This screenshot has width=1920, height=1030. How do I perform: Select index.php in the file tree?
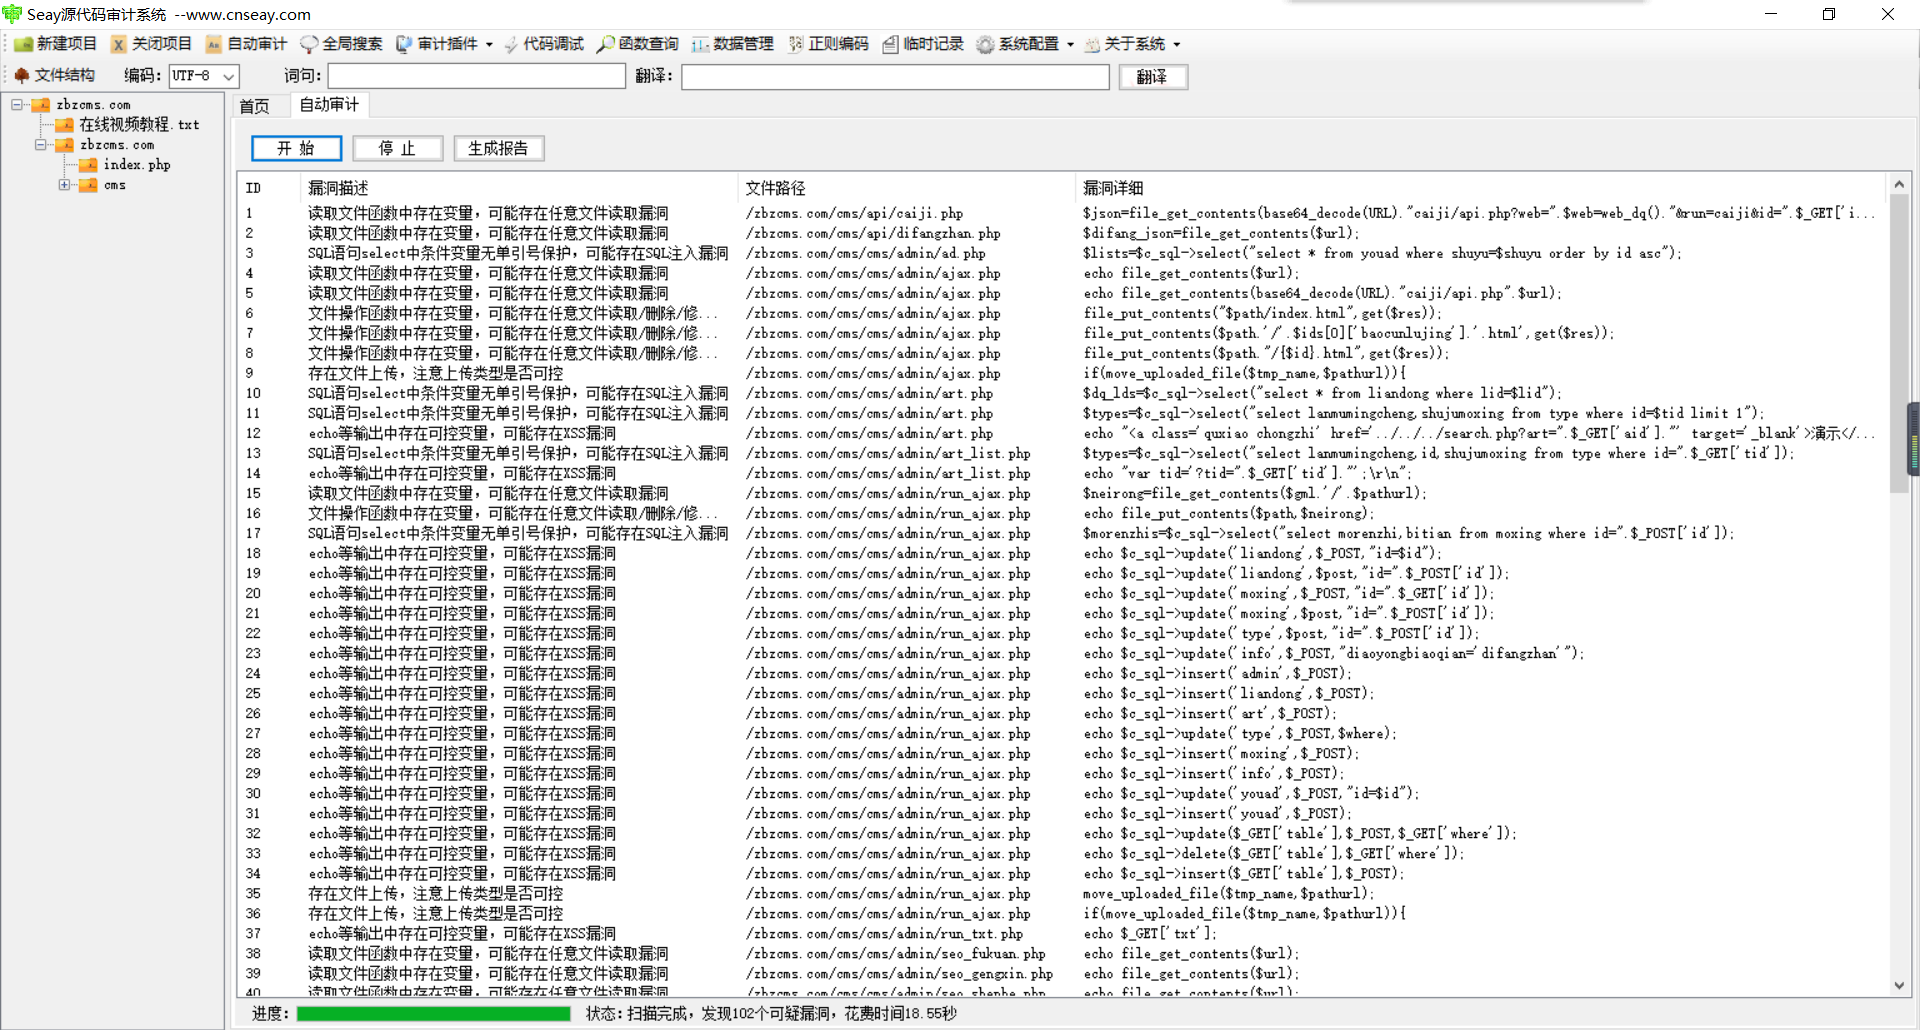click(136, 165)
